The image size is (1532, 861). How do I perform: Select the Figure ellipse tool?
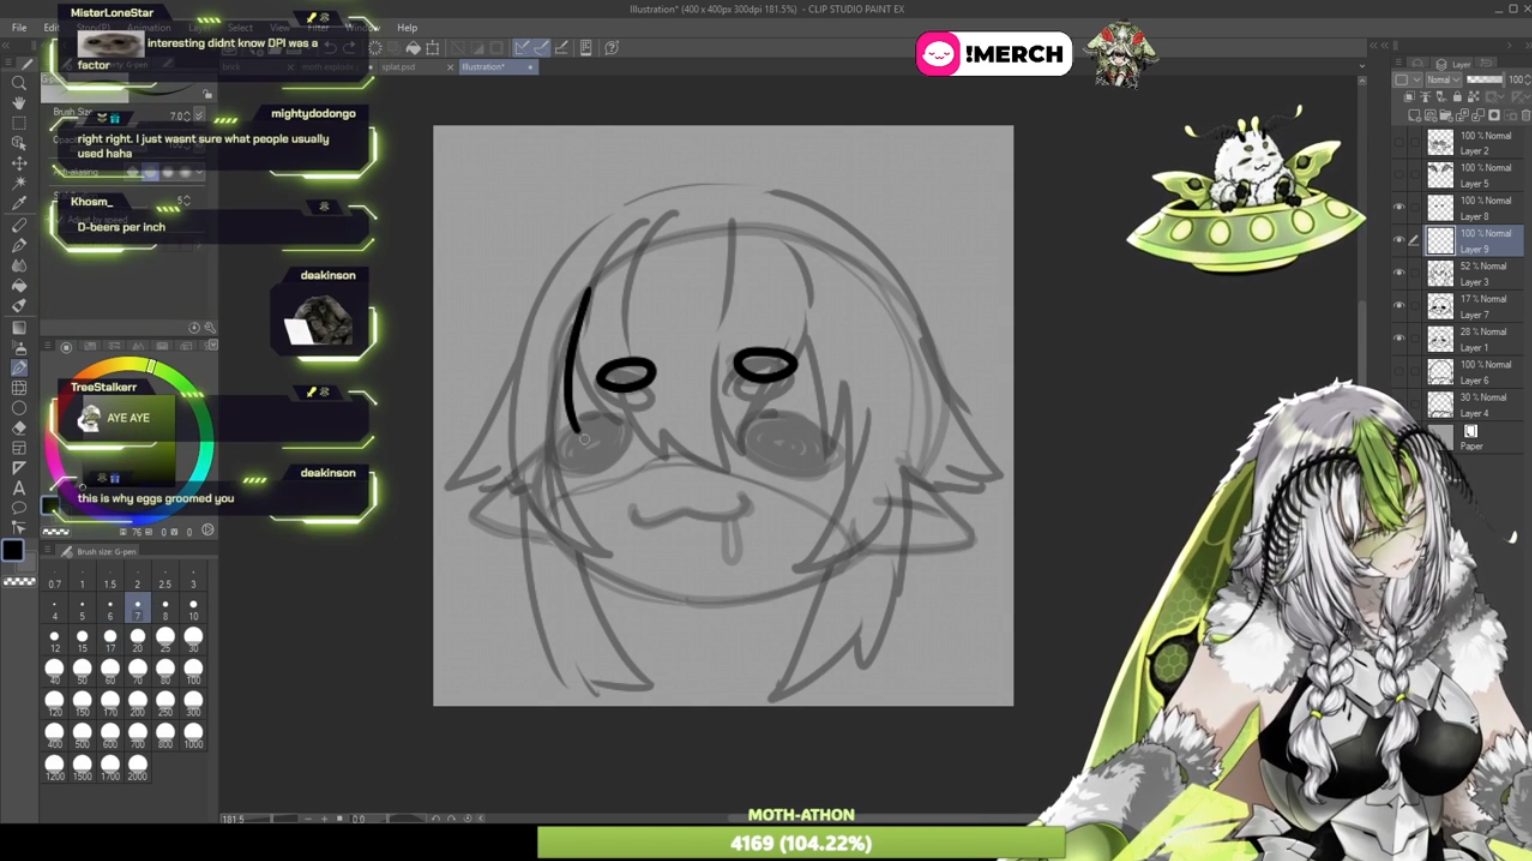19,408
